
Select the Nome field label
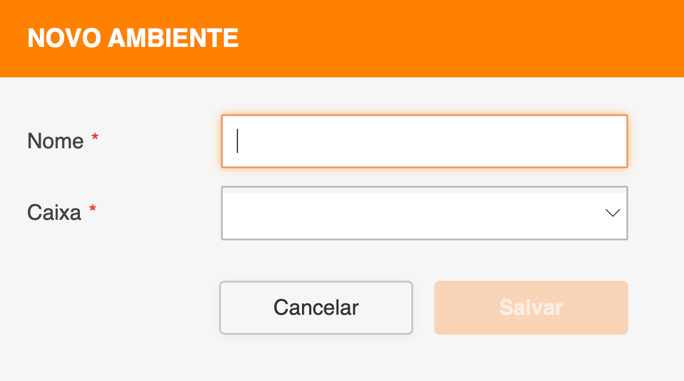click(x=55, y=141)
